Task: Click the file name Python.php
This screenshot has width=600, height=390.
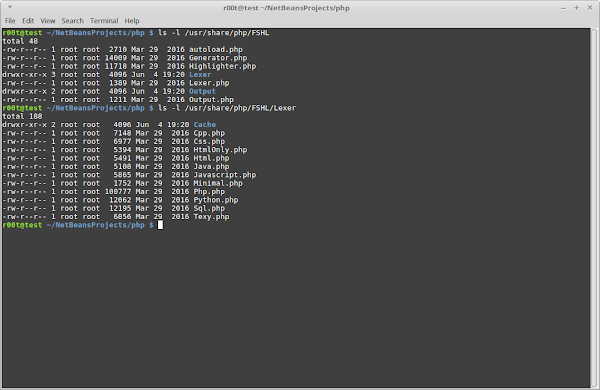Action: (x=216, y=200)
